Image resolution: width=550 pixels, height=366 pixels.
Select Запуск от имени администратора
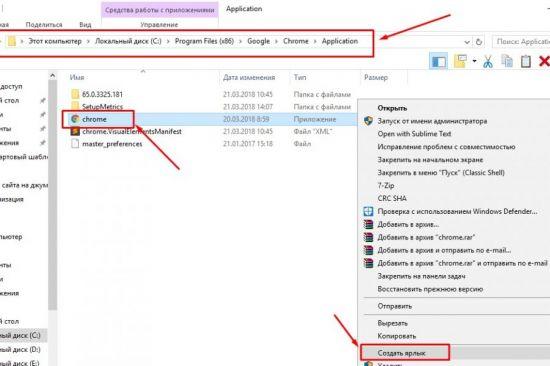coord(432,121)
